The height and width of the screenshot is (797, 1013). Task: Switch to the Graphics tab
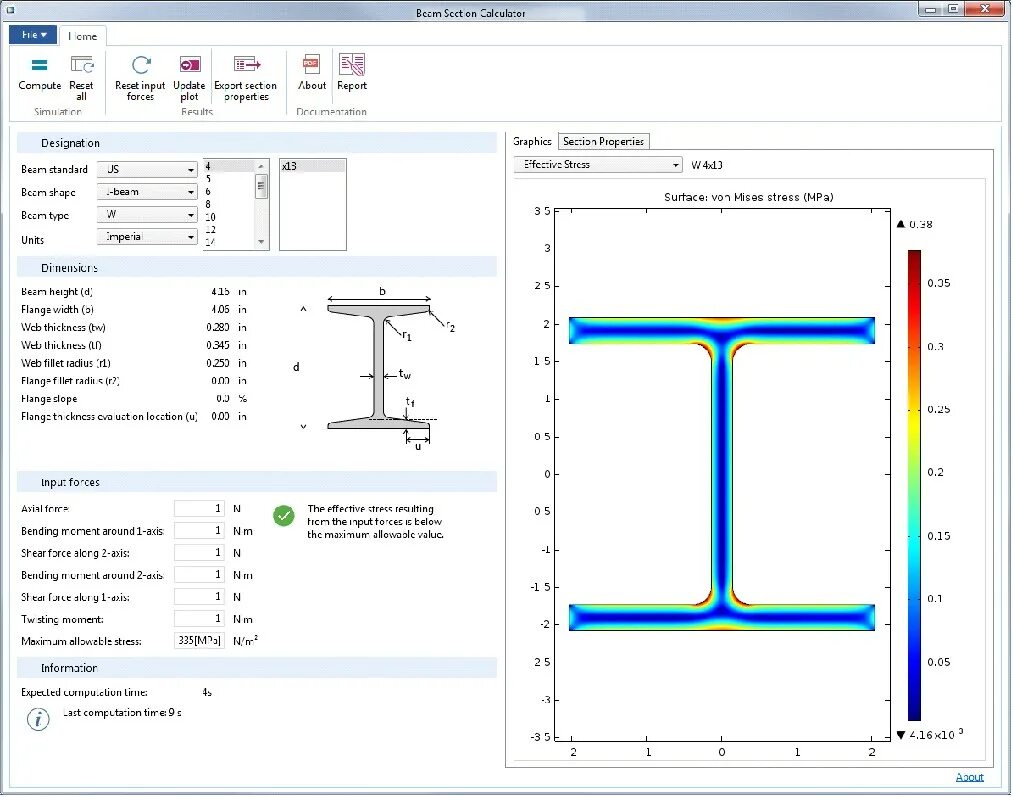pos(532,141)
